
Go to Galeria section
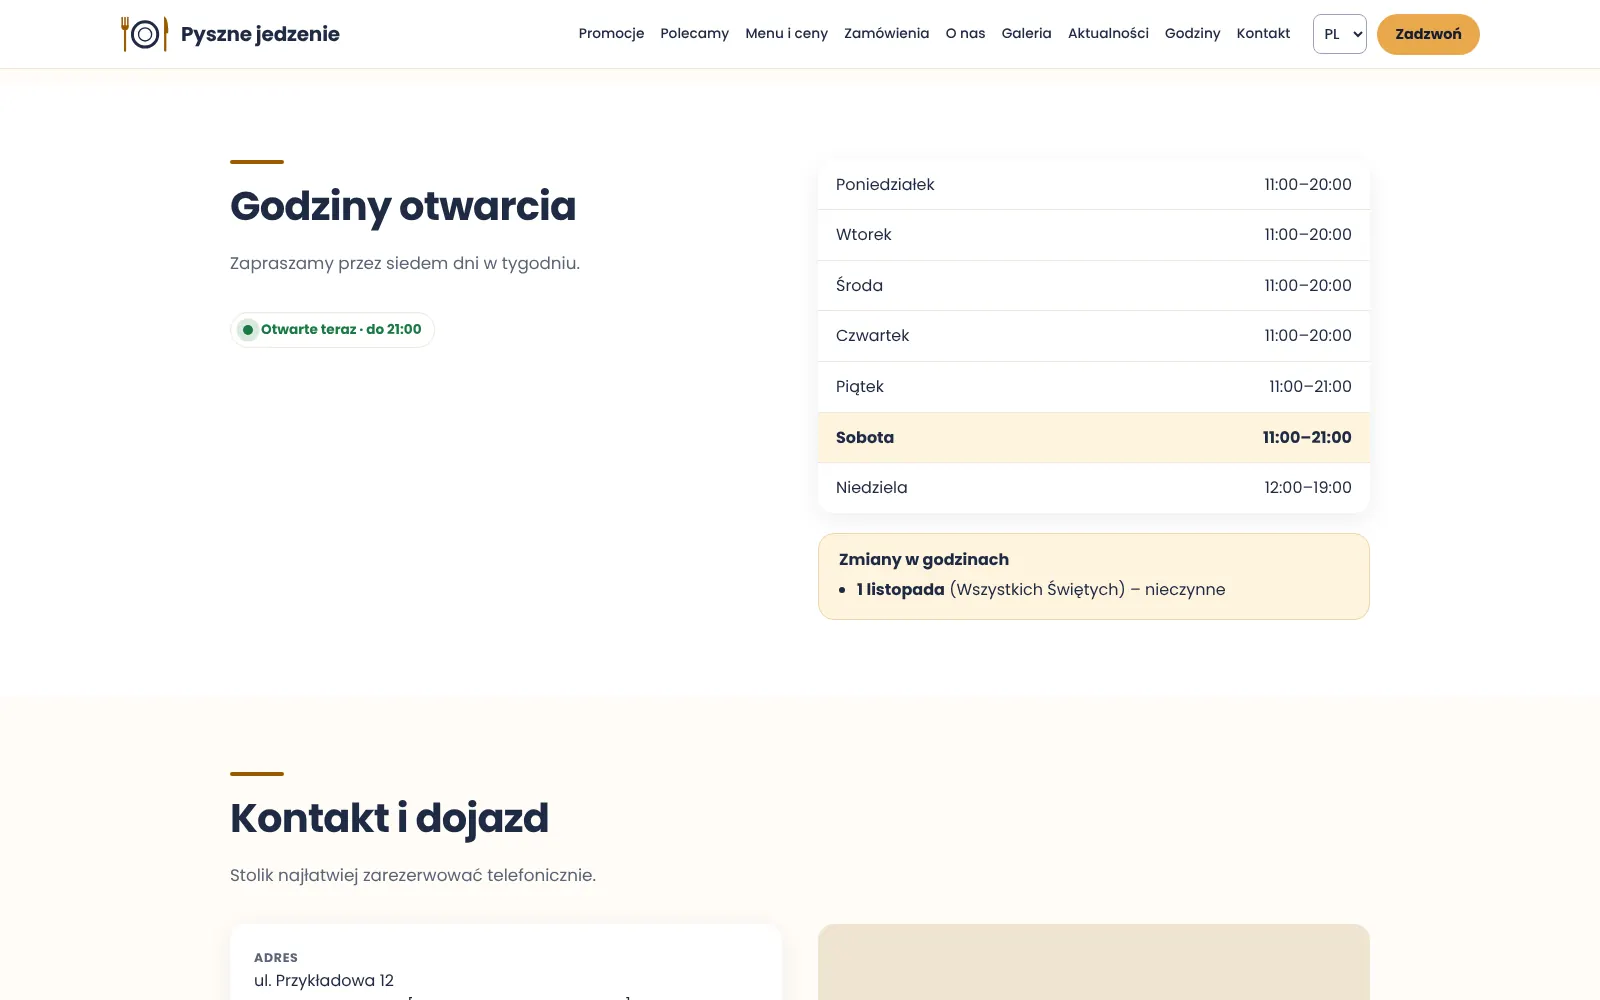tap(1026, 34)
